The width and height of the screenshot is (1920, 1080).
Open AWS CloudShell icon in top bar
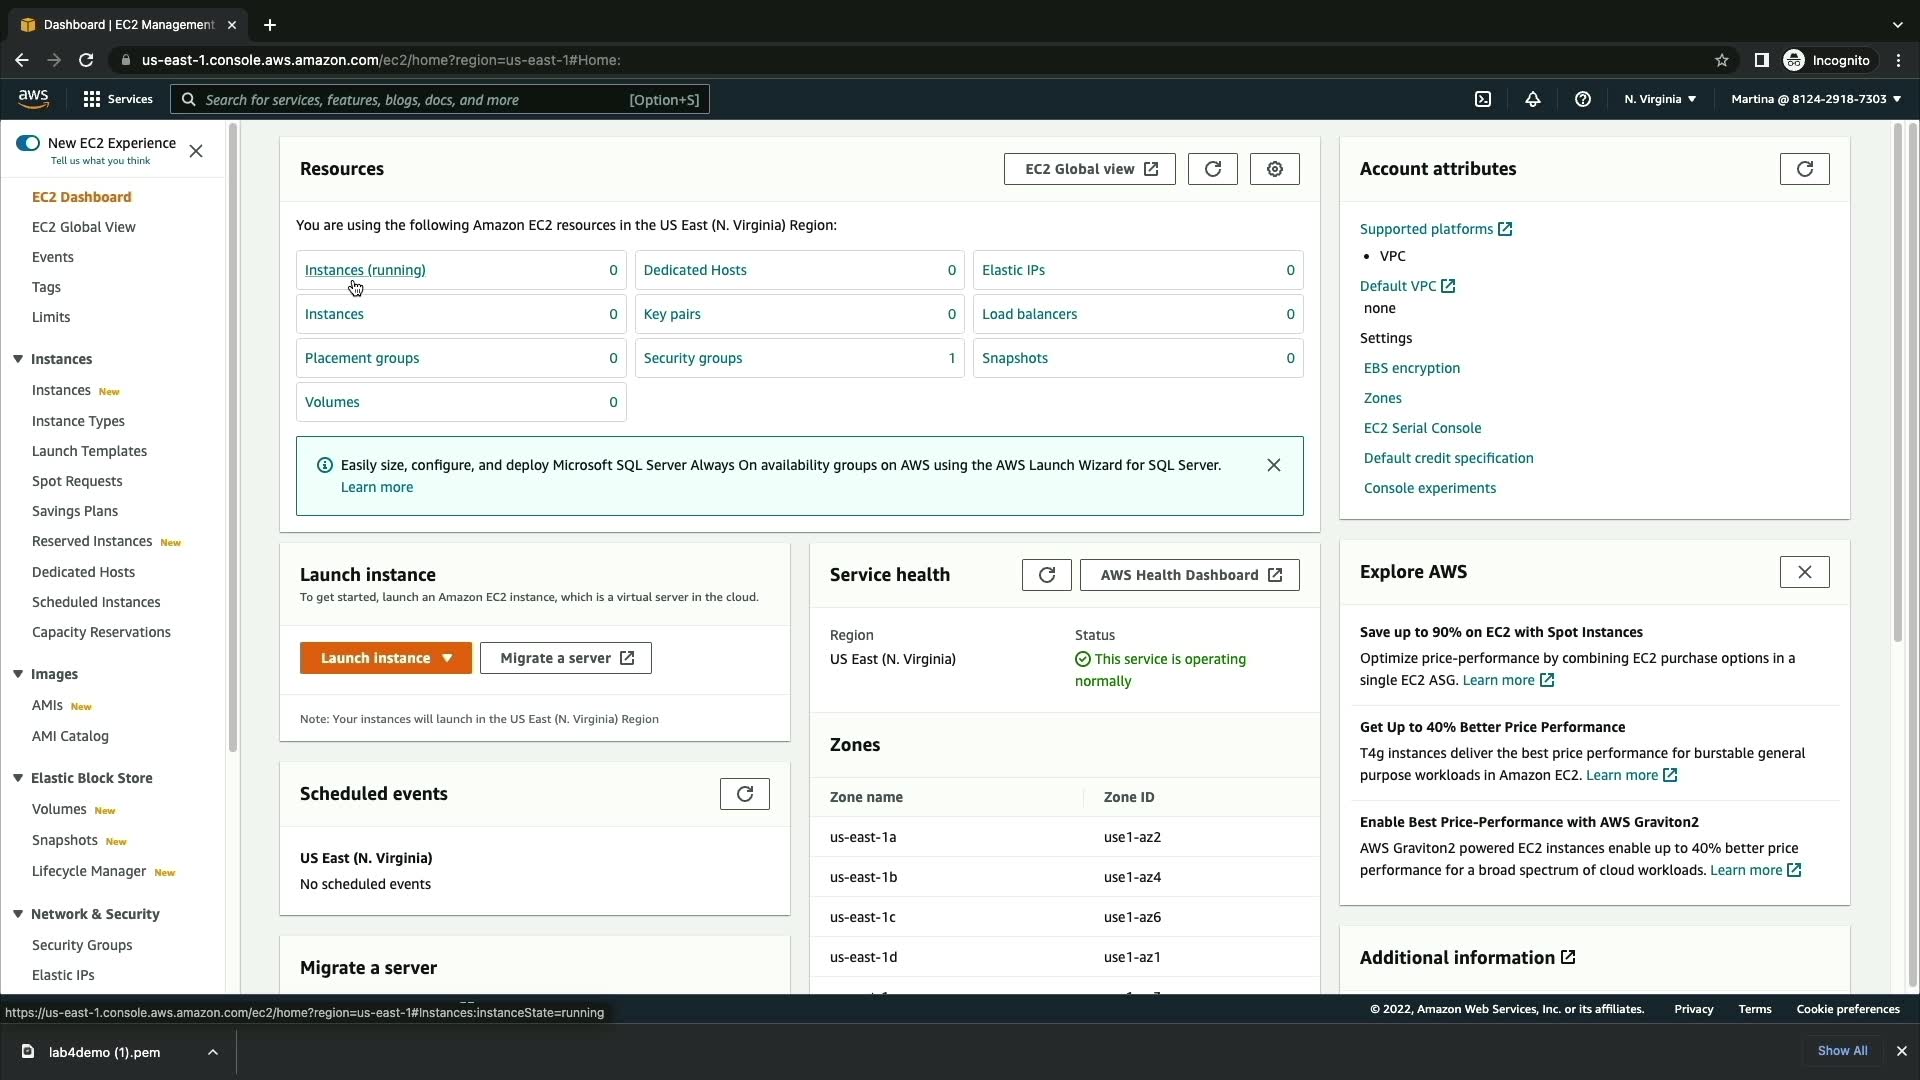(x=1483, y=99)
